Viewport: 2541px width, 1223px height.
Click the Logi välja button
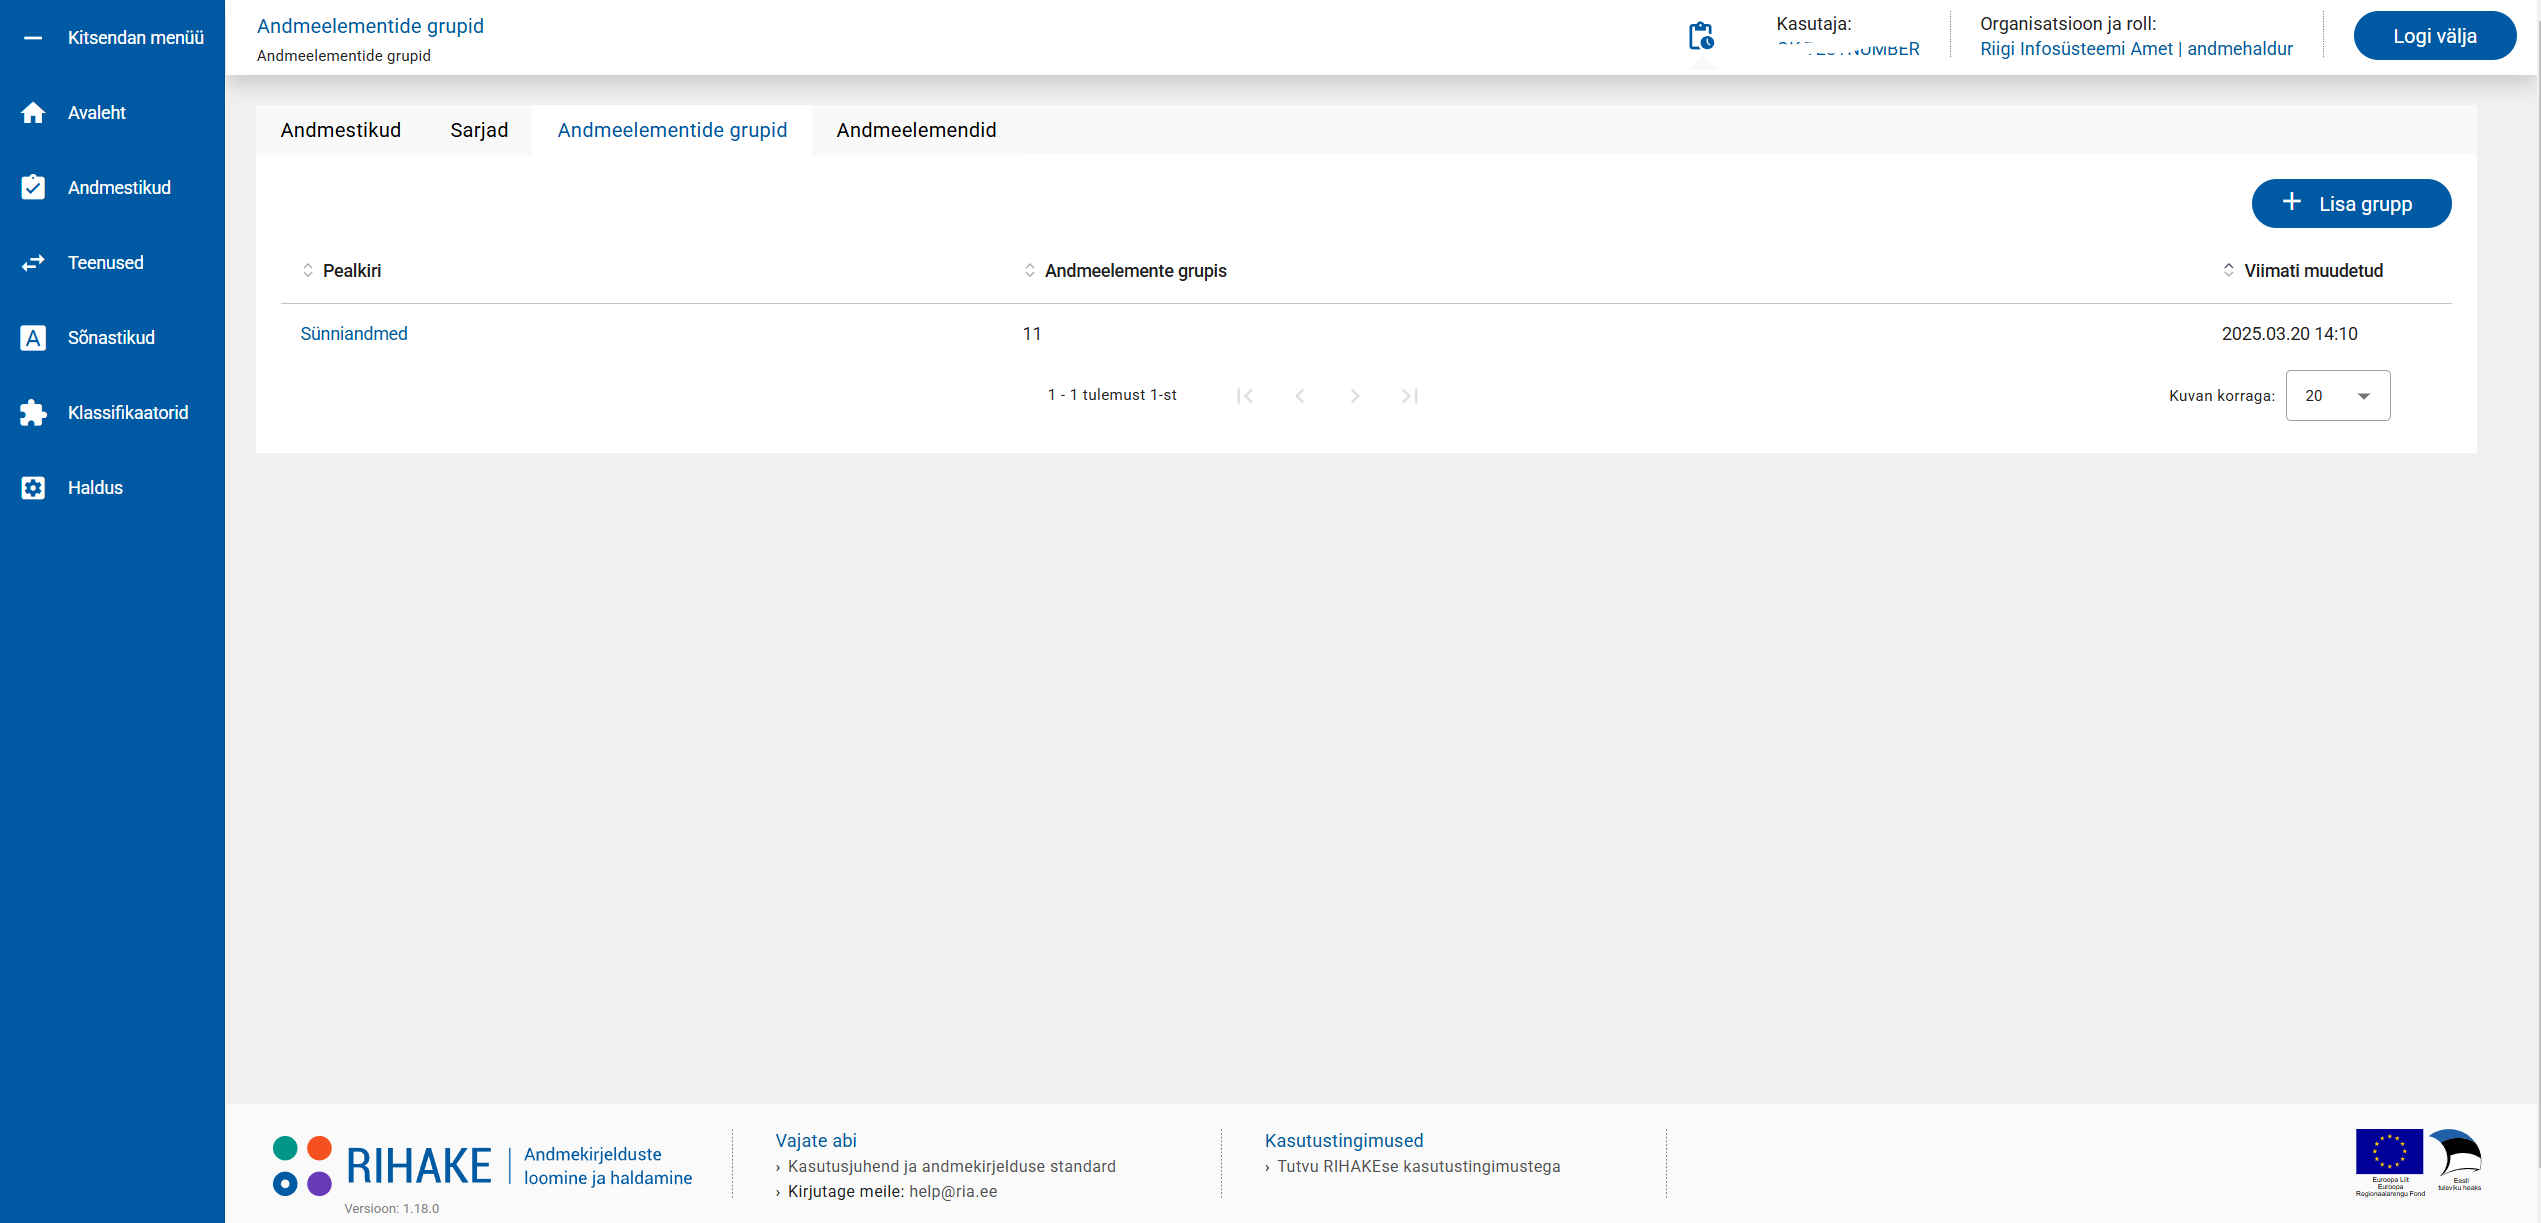pos(2433,37)
